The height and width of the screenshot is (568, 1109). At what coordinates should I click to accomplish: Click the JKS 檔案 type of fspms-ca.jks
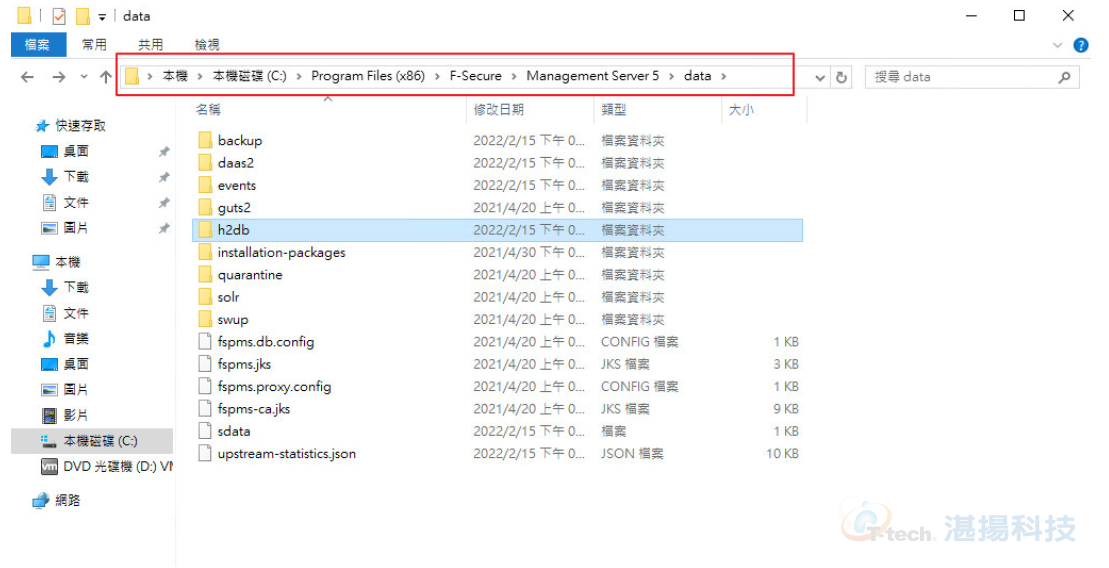coord(625,410)
